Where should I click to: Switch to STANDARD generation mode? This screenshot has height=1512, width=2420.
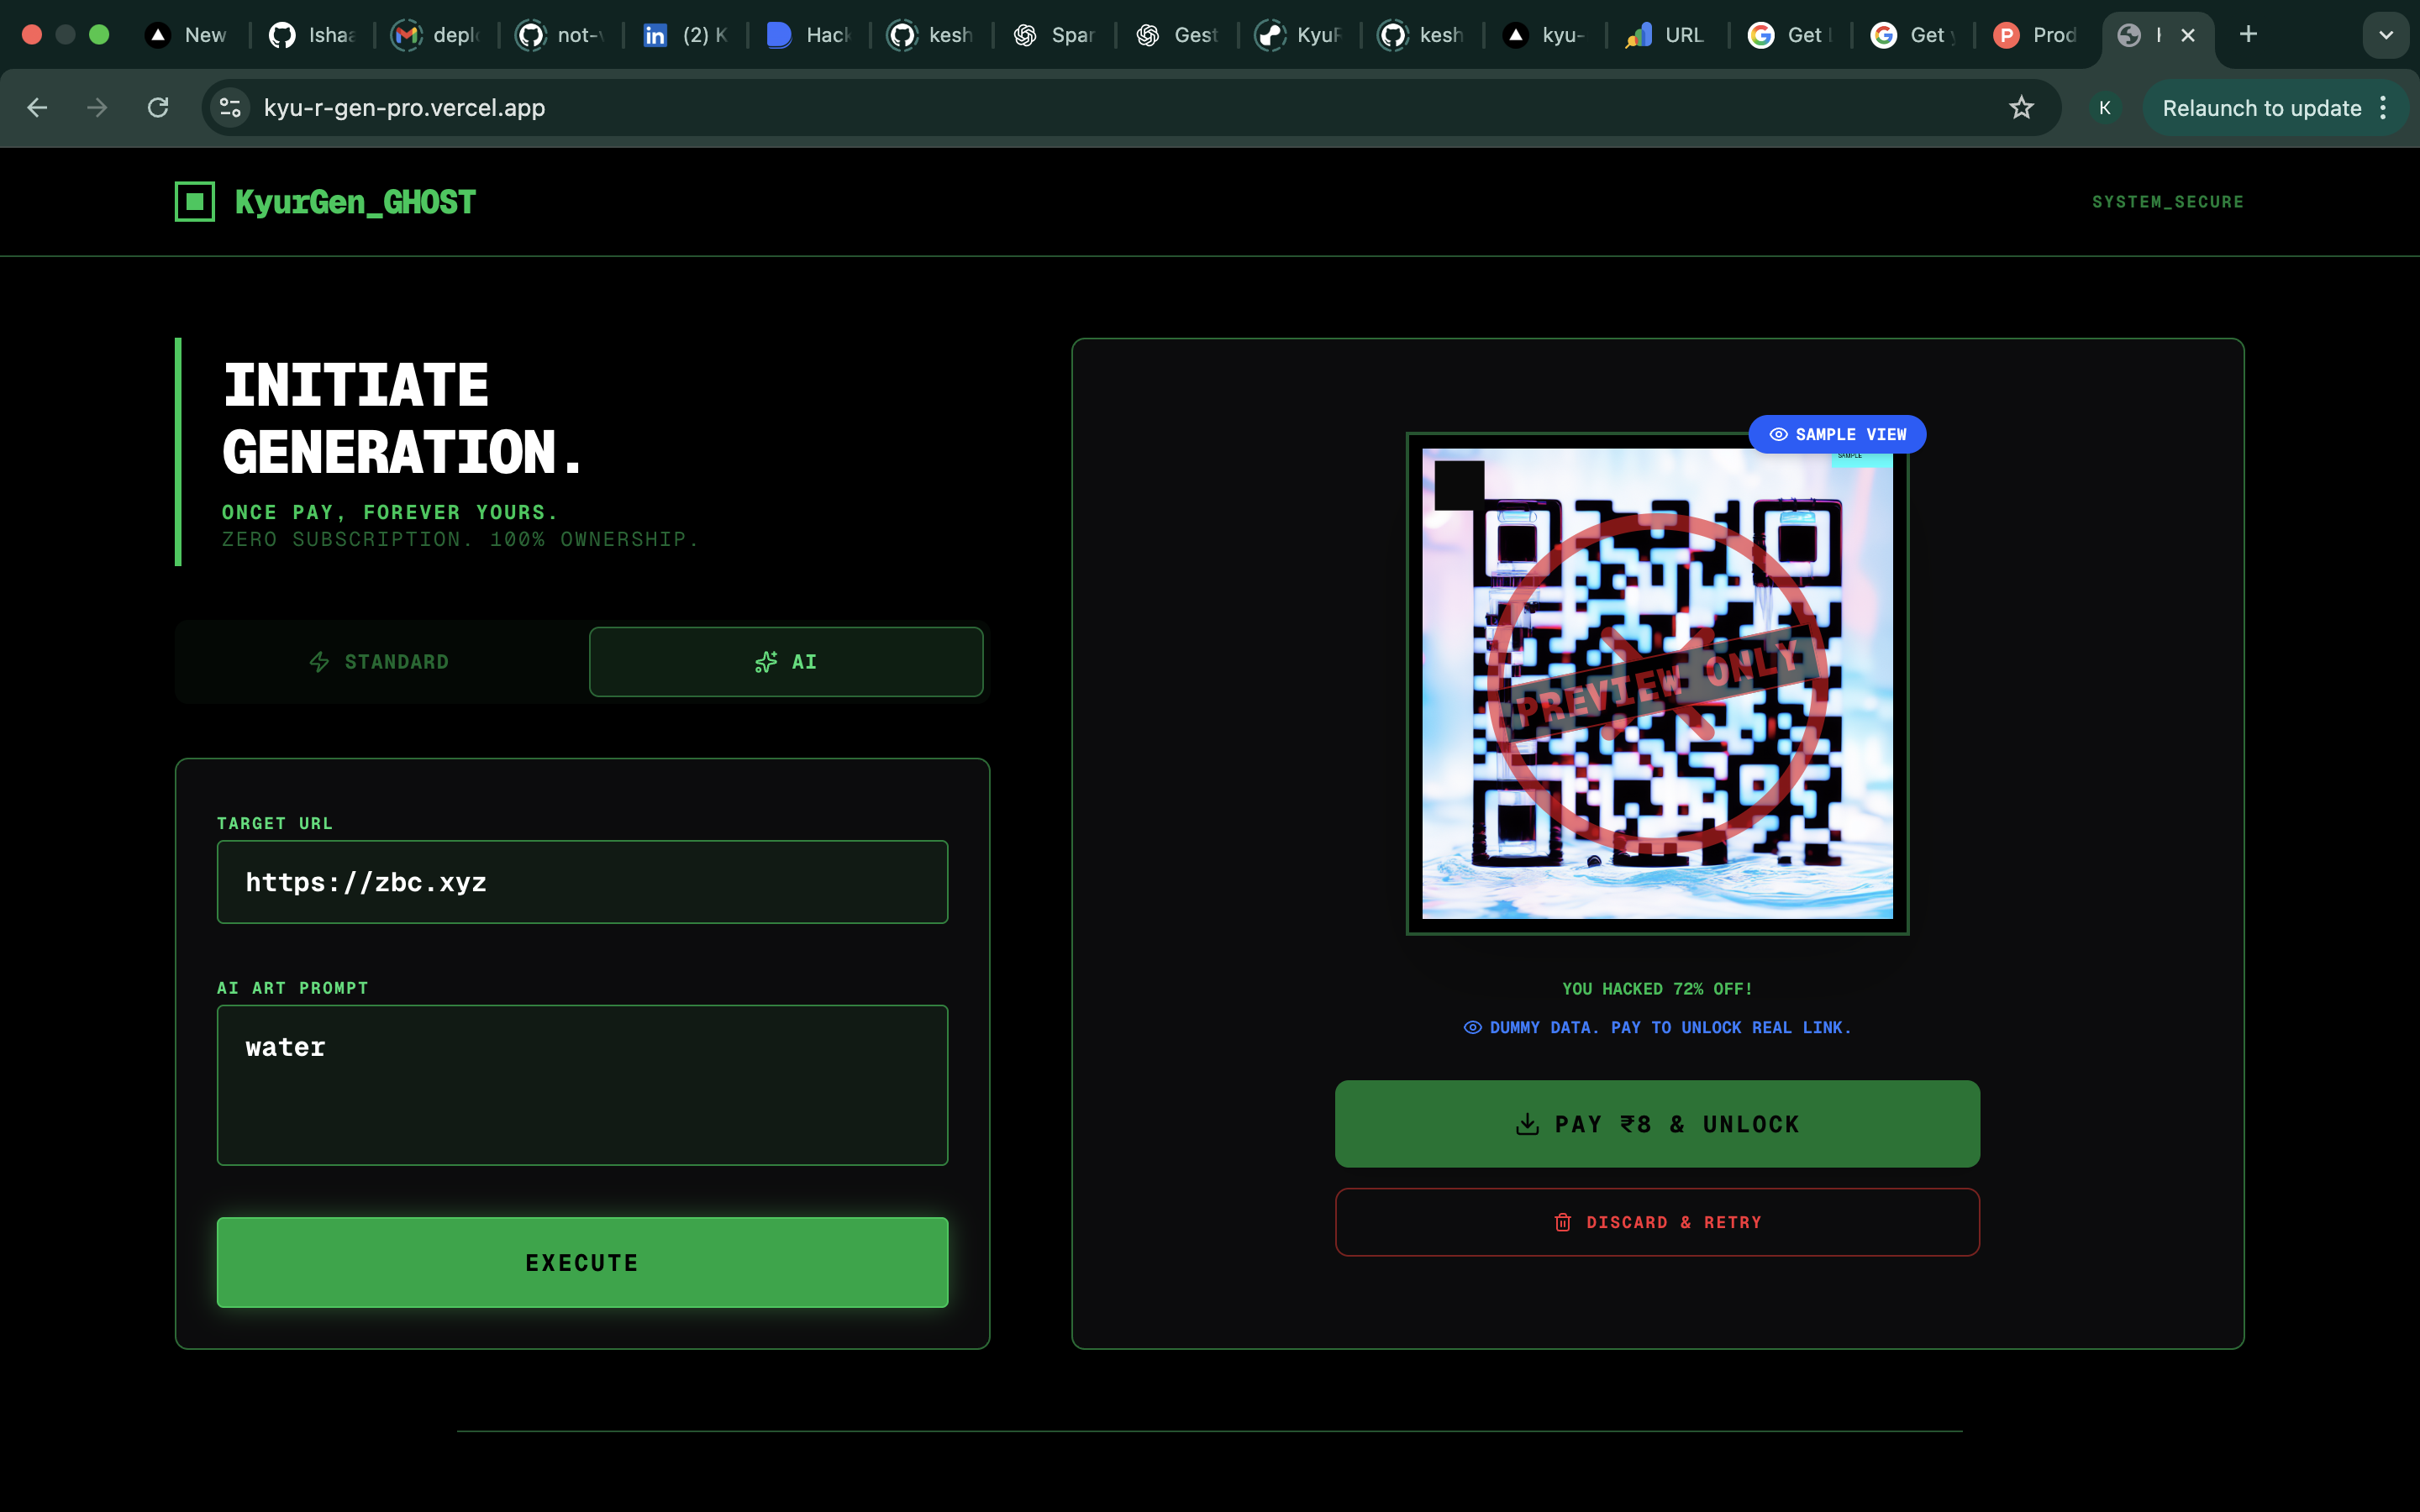381,662
